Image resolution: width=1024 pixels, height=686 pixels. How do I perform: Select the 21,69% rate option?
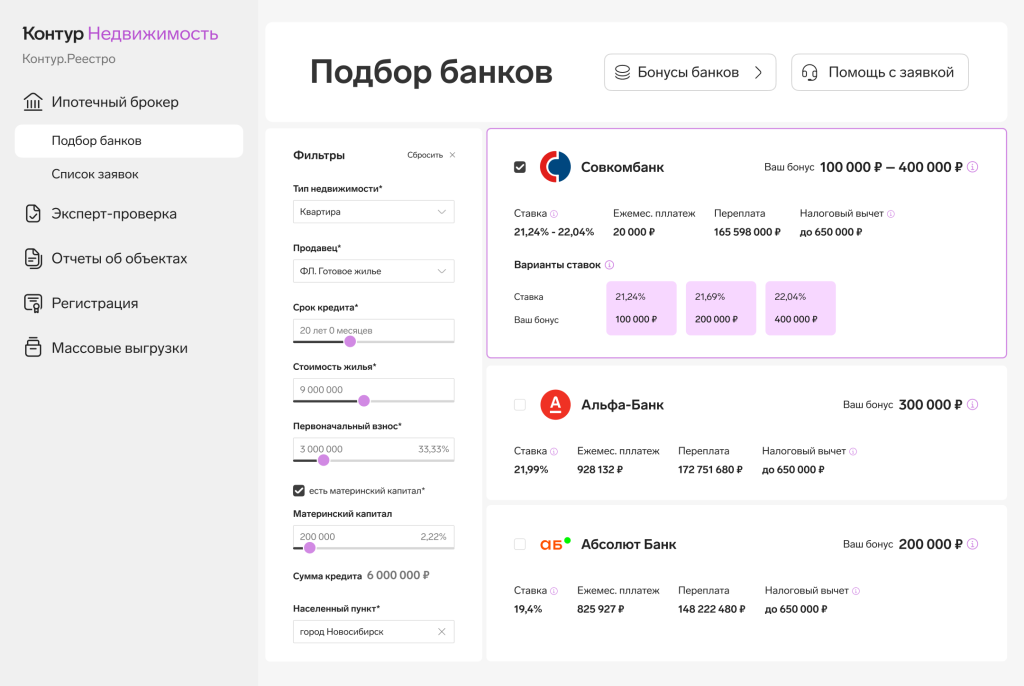tap(721, 308)
